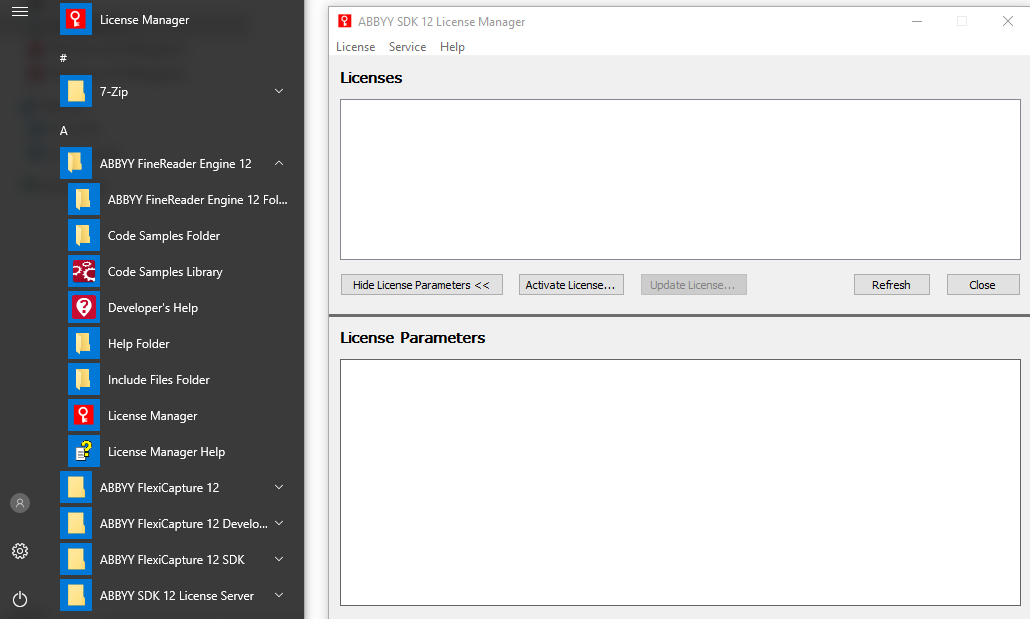The height and width of the screenshot is (619, 1030).
Task: Open user account icon in Start menu
Action: (x=20, y=503)
